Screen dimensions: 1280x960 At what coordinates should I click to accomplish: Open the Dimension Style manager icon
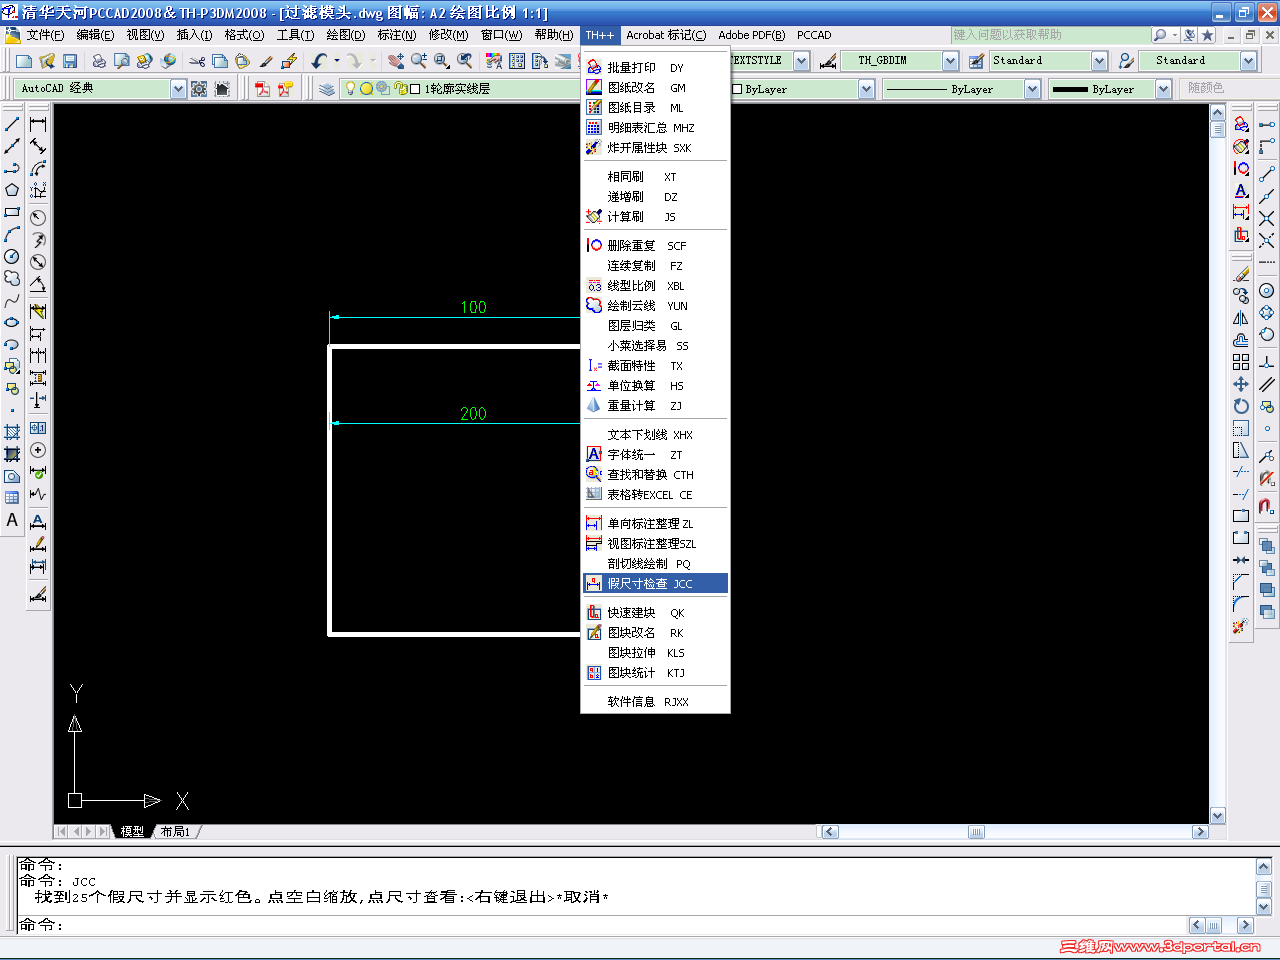828,61
